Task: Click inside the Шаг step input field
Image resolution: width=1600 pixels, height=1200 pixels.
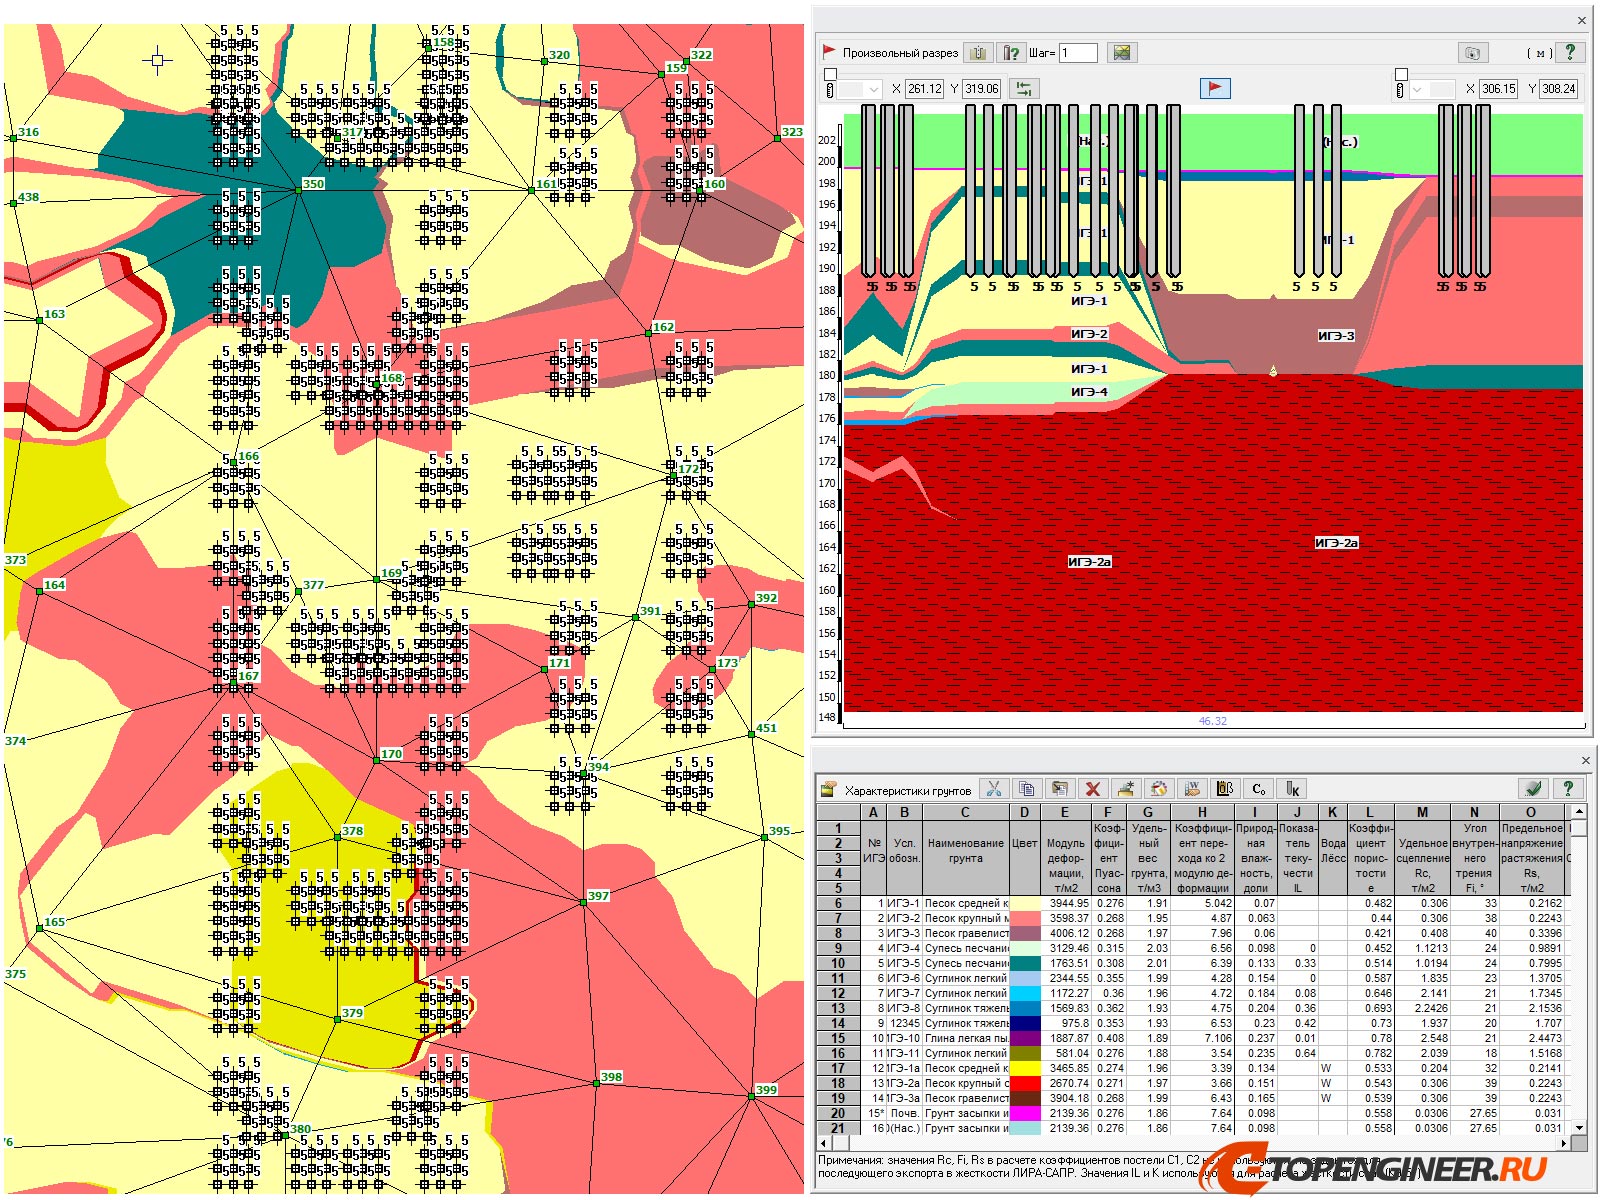Action: point(1081,54)
